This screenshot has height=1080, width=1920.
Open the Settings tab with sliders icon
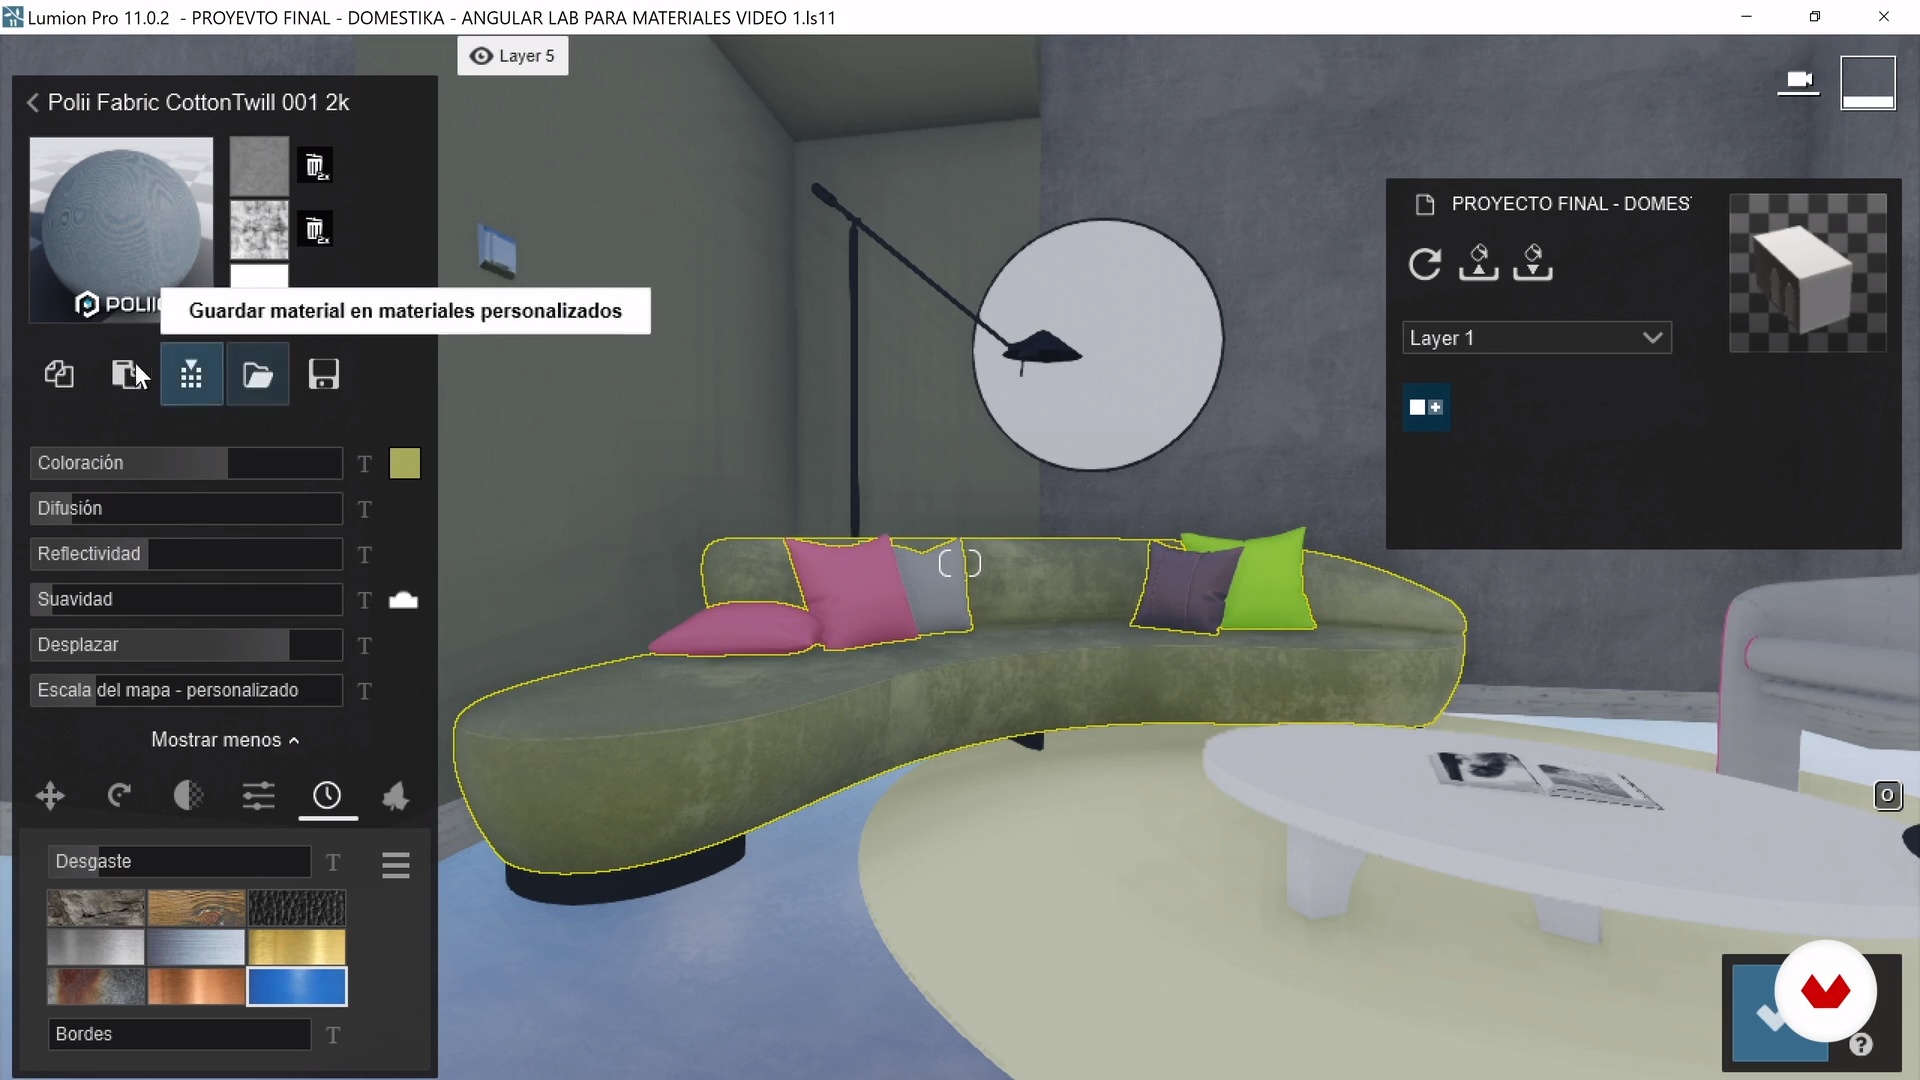258,796
